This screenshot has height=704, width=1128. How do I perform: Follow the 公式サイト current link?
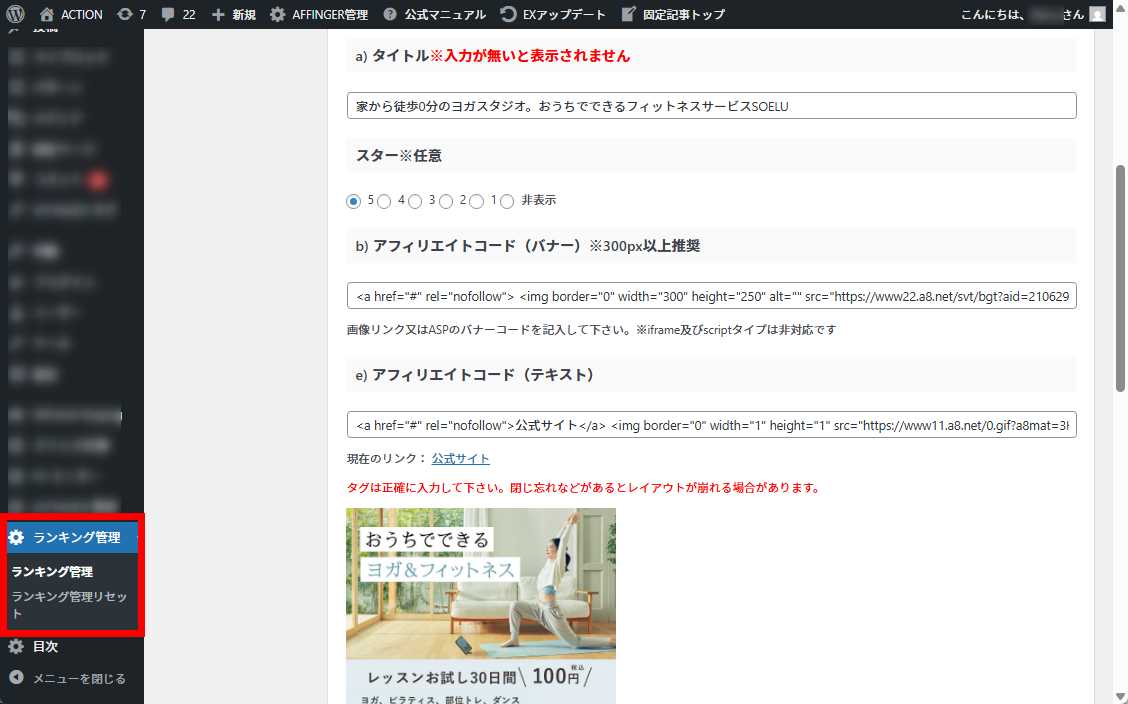click(x=460, y=458)
